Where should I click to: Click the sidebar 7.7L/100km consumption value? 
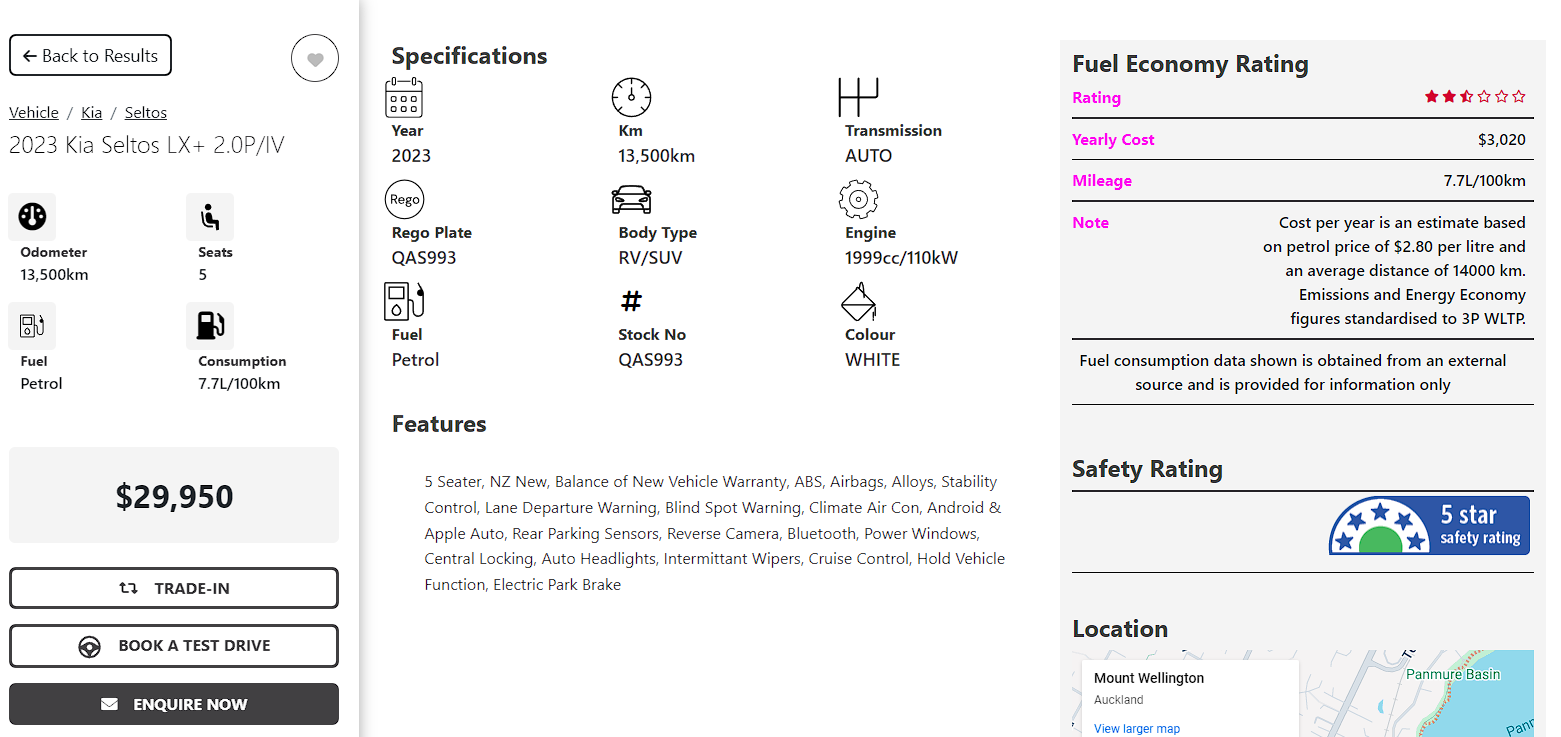[239, 384]
